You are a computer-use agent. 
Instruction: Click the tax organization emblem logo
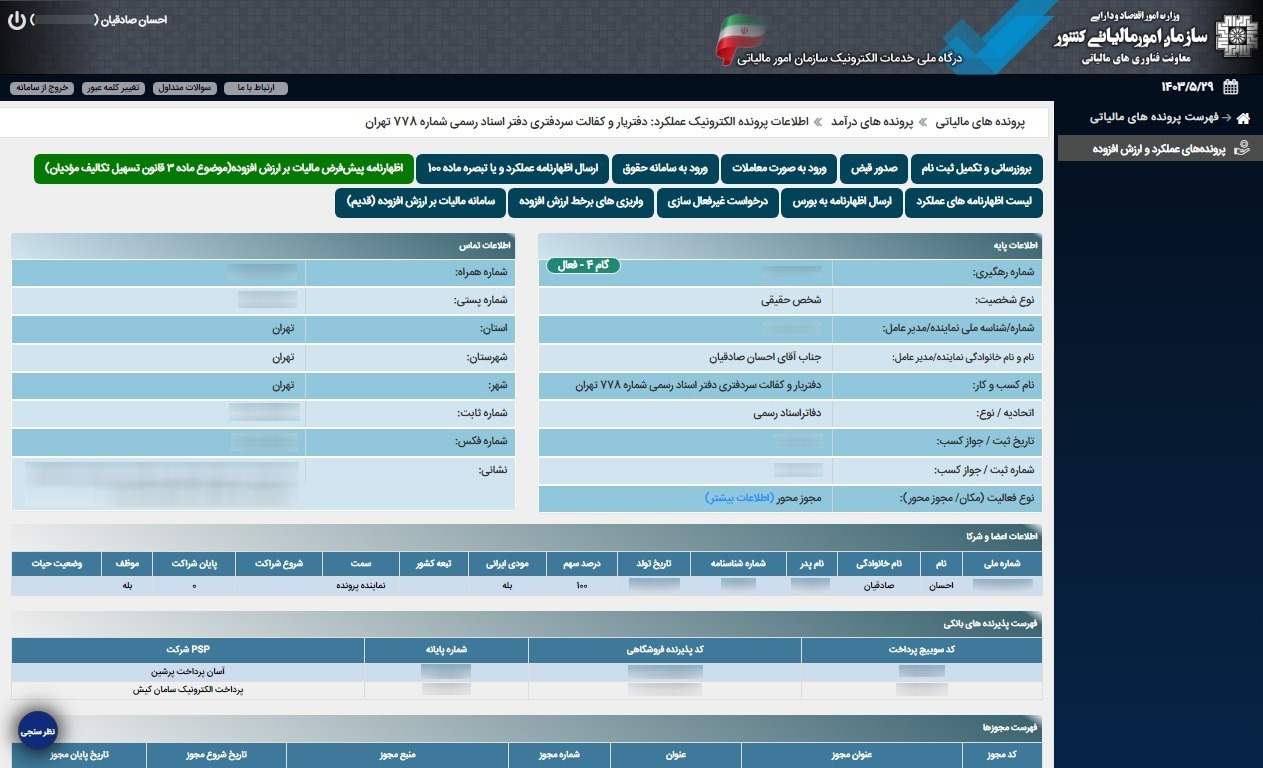coord(1237,37)
